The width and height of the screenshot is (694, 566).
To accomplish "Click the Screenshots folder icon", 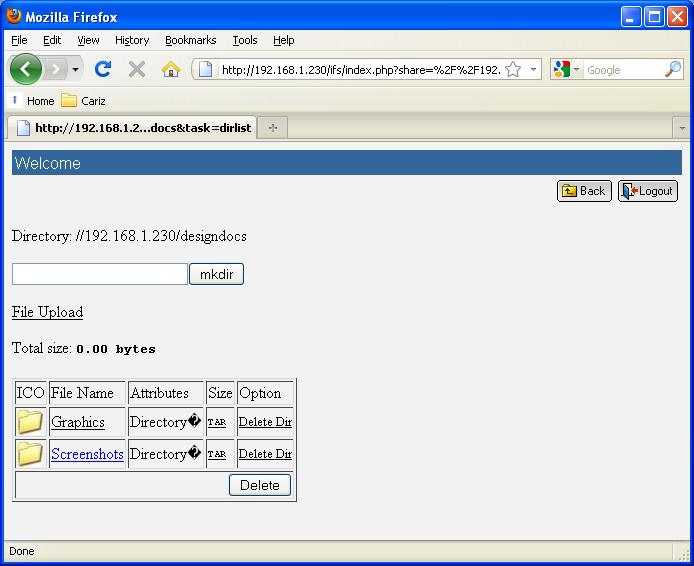I will click(30, 454).
